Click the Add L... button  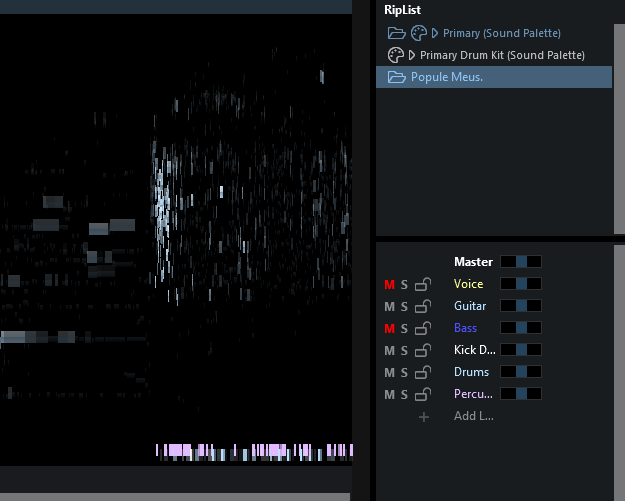pyautogui.click(x=474, y=416)
